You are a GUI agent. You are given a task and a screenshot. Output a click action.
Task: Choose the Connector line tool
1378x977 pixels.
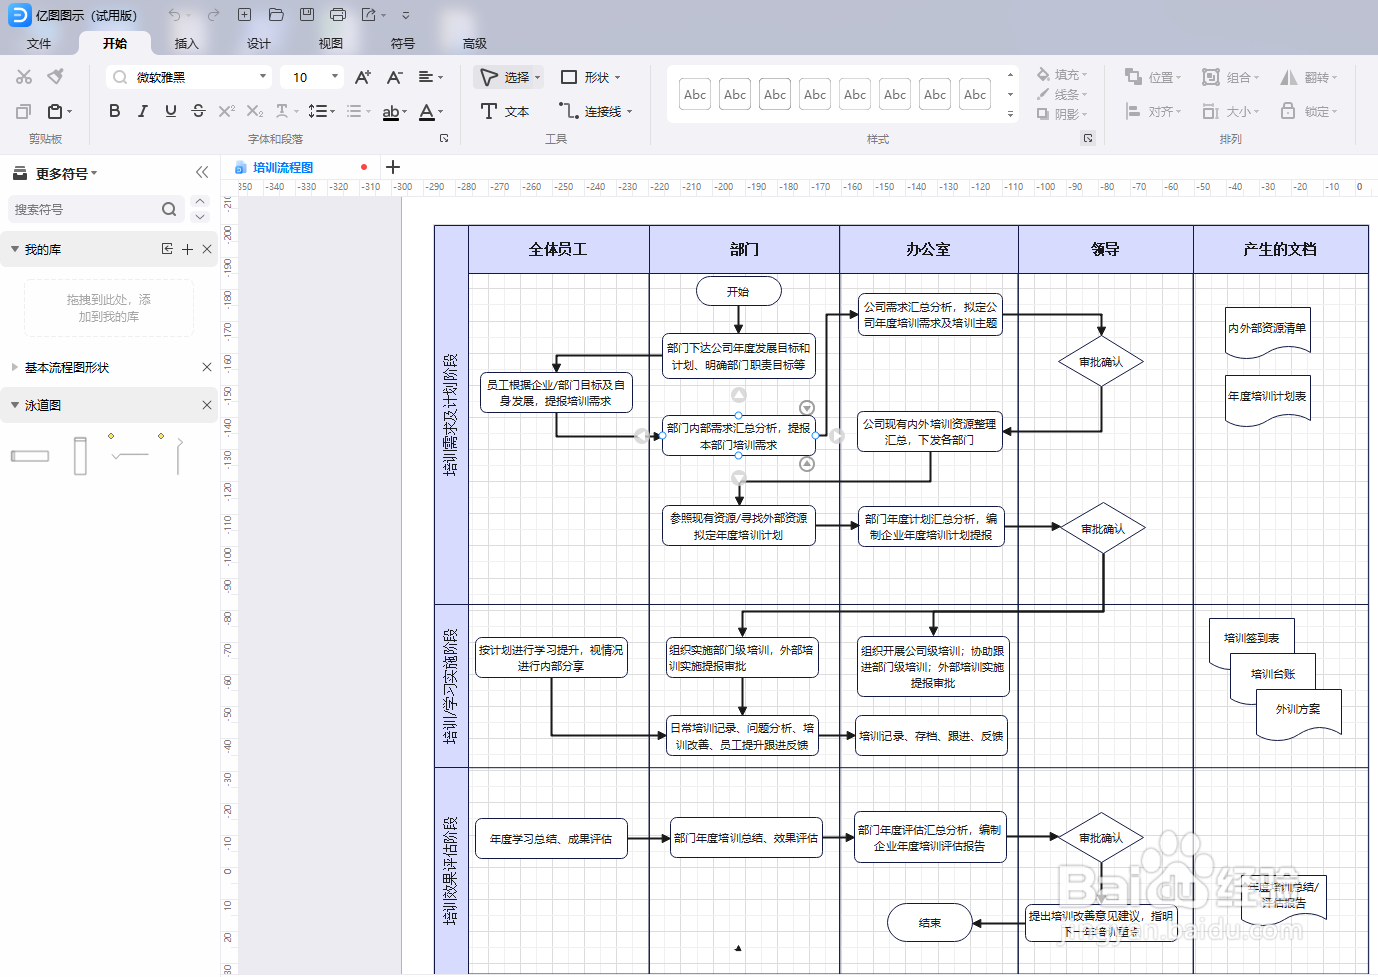[x=595, y=111]
